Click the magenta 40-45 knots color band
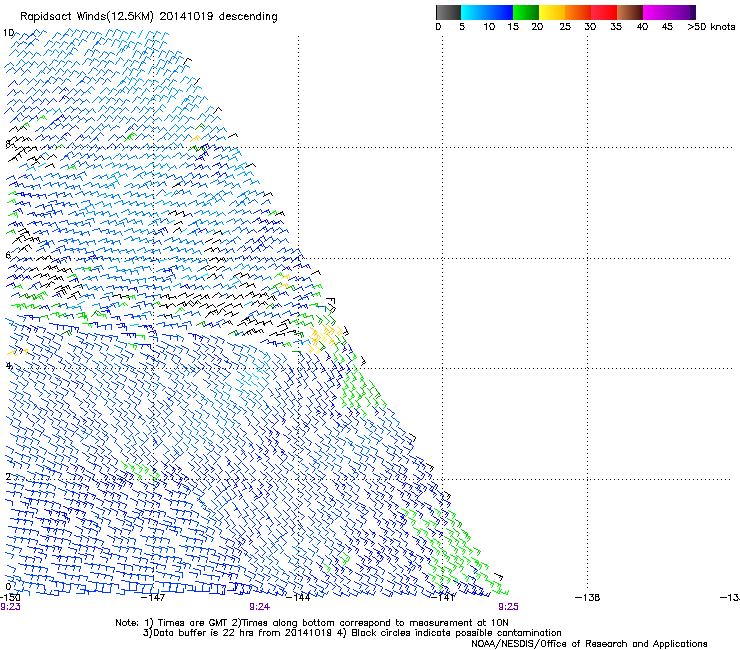The width and height of the screenshot is (740, 650). (x=656, y=12)
